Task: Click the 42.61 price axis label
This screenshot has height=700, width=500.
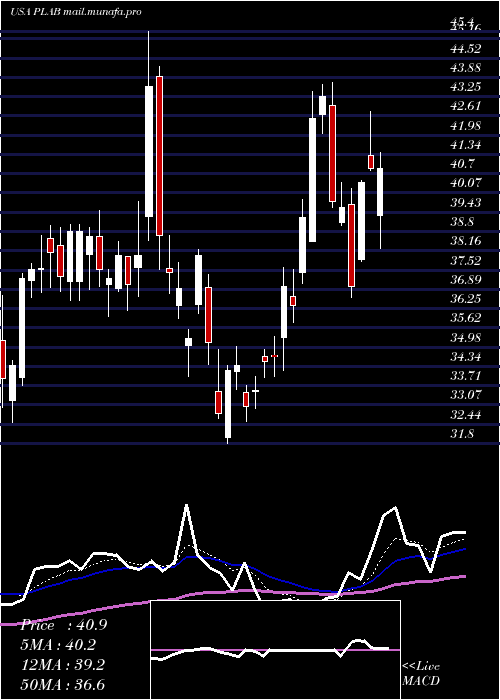Action: point(466,106)
